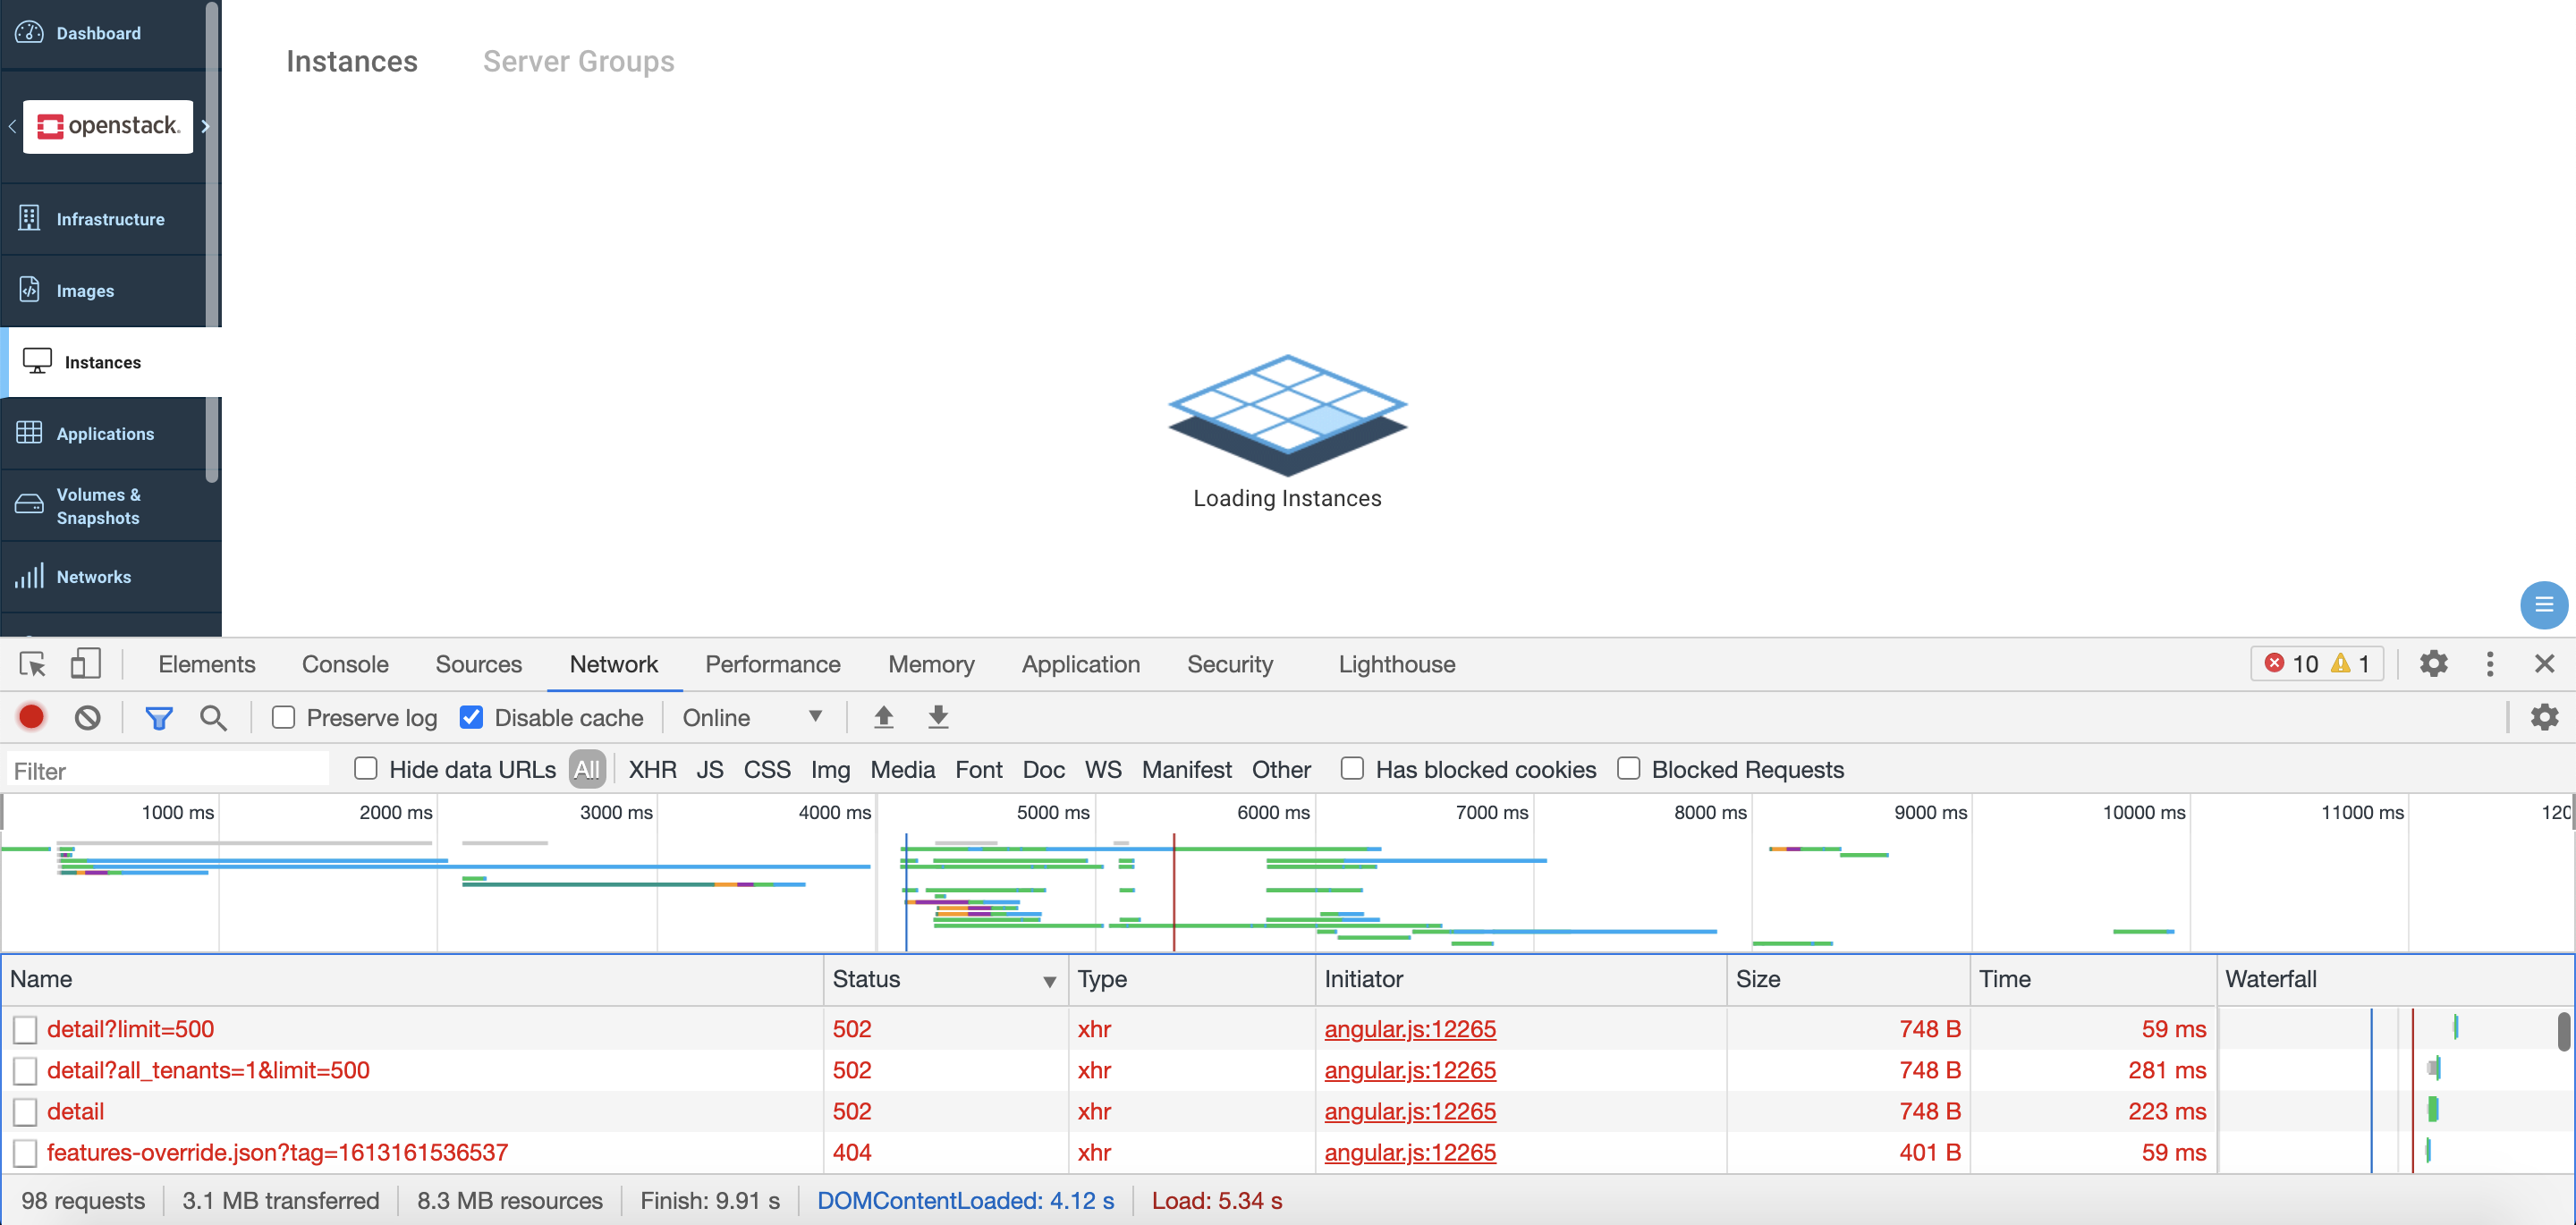Open the Lighthouse tab
Screen dimensions: 2576x1225
(x=1397, y=664)
